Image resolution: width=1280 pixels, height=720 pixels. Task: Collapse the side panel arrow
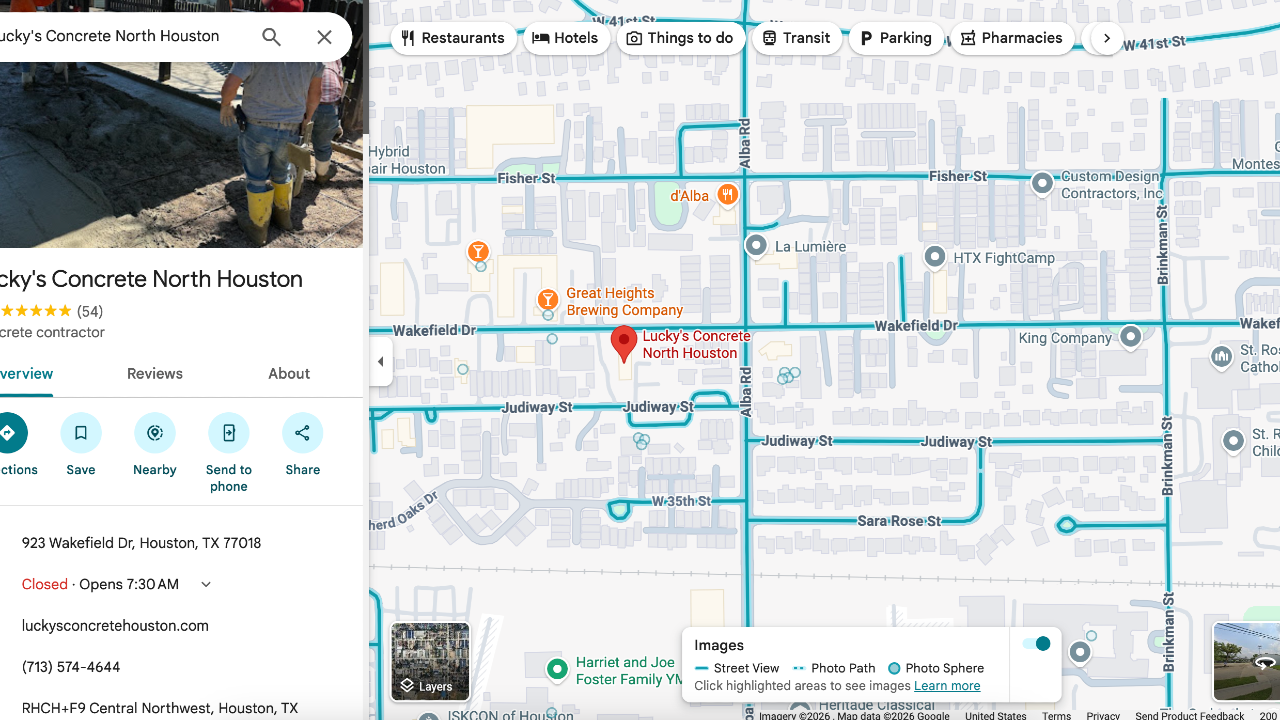(381, 362)
